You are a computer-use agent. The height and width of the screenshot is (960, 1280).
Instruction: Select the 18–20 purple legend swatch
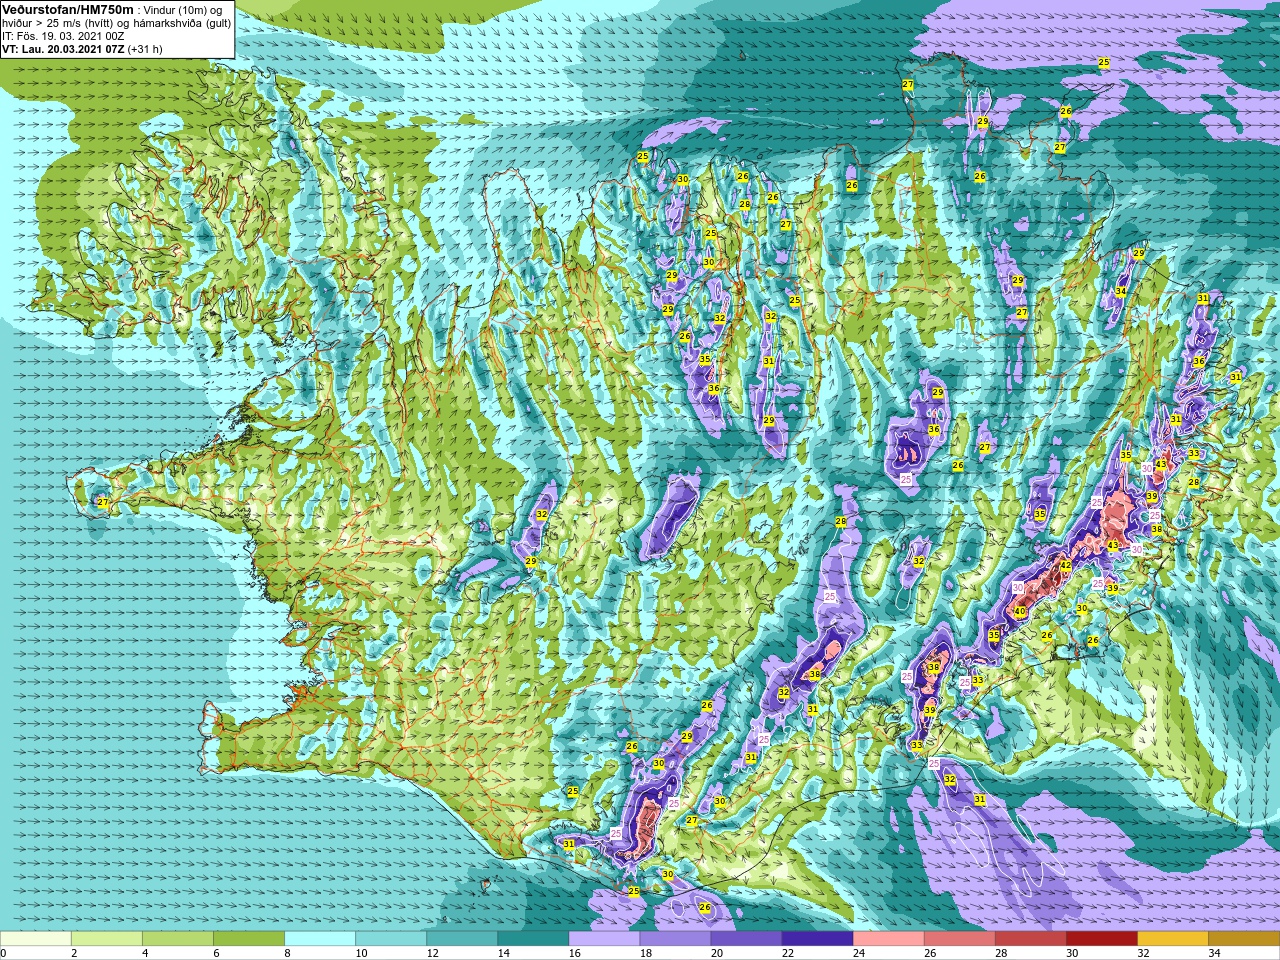675,939
